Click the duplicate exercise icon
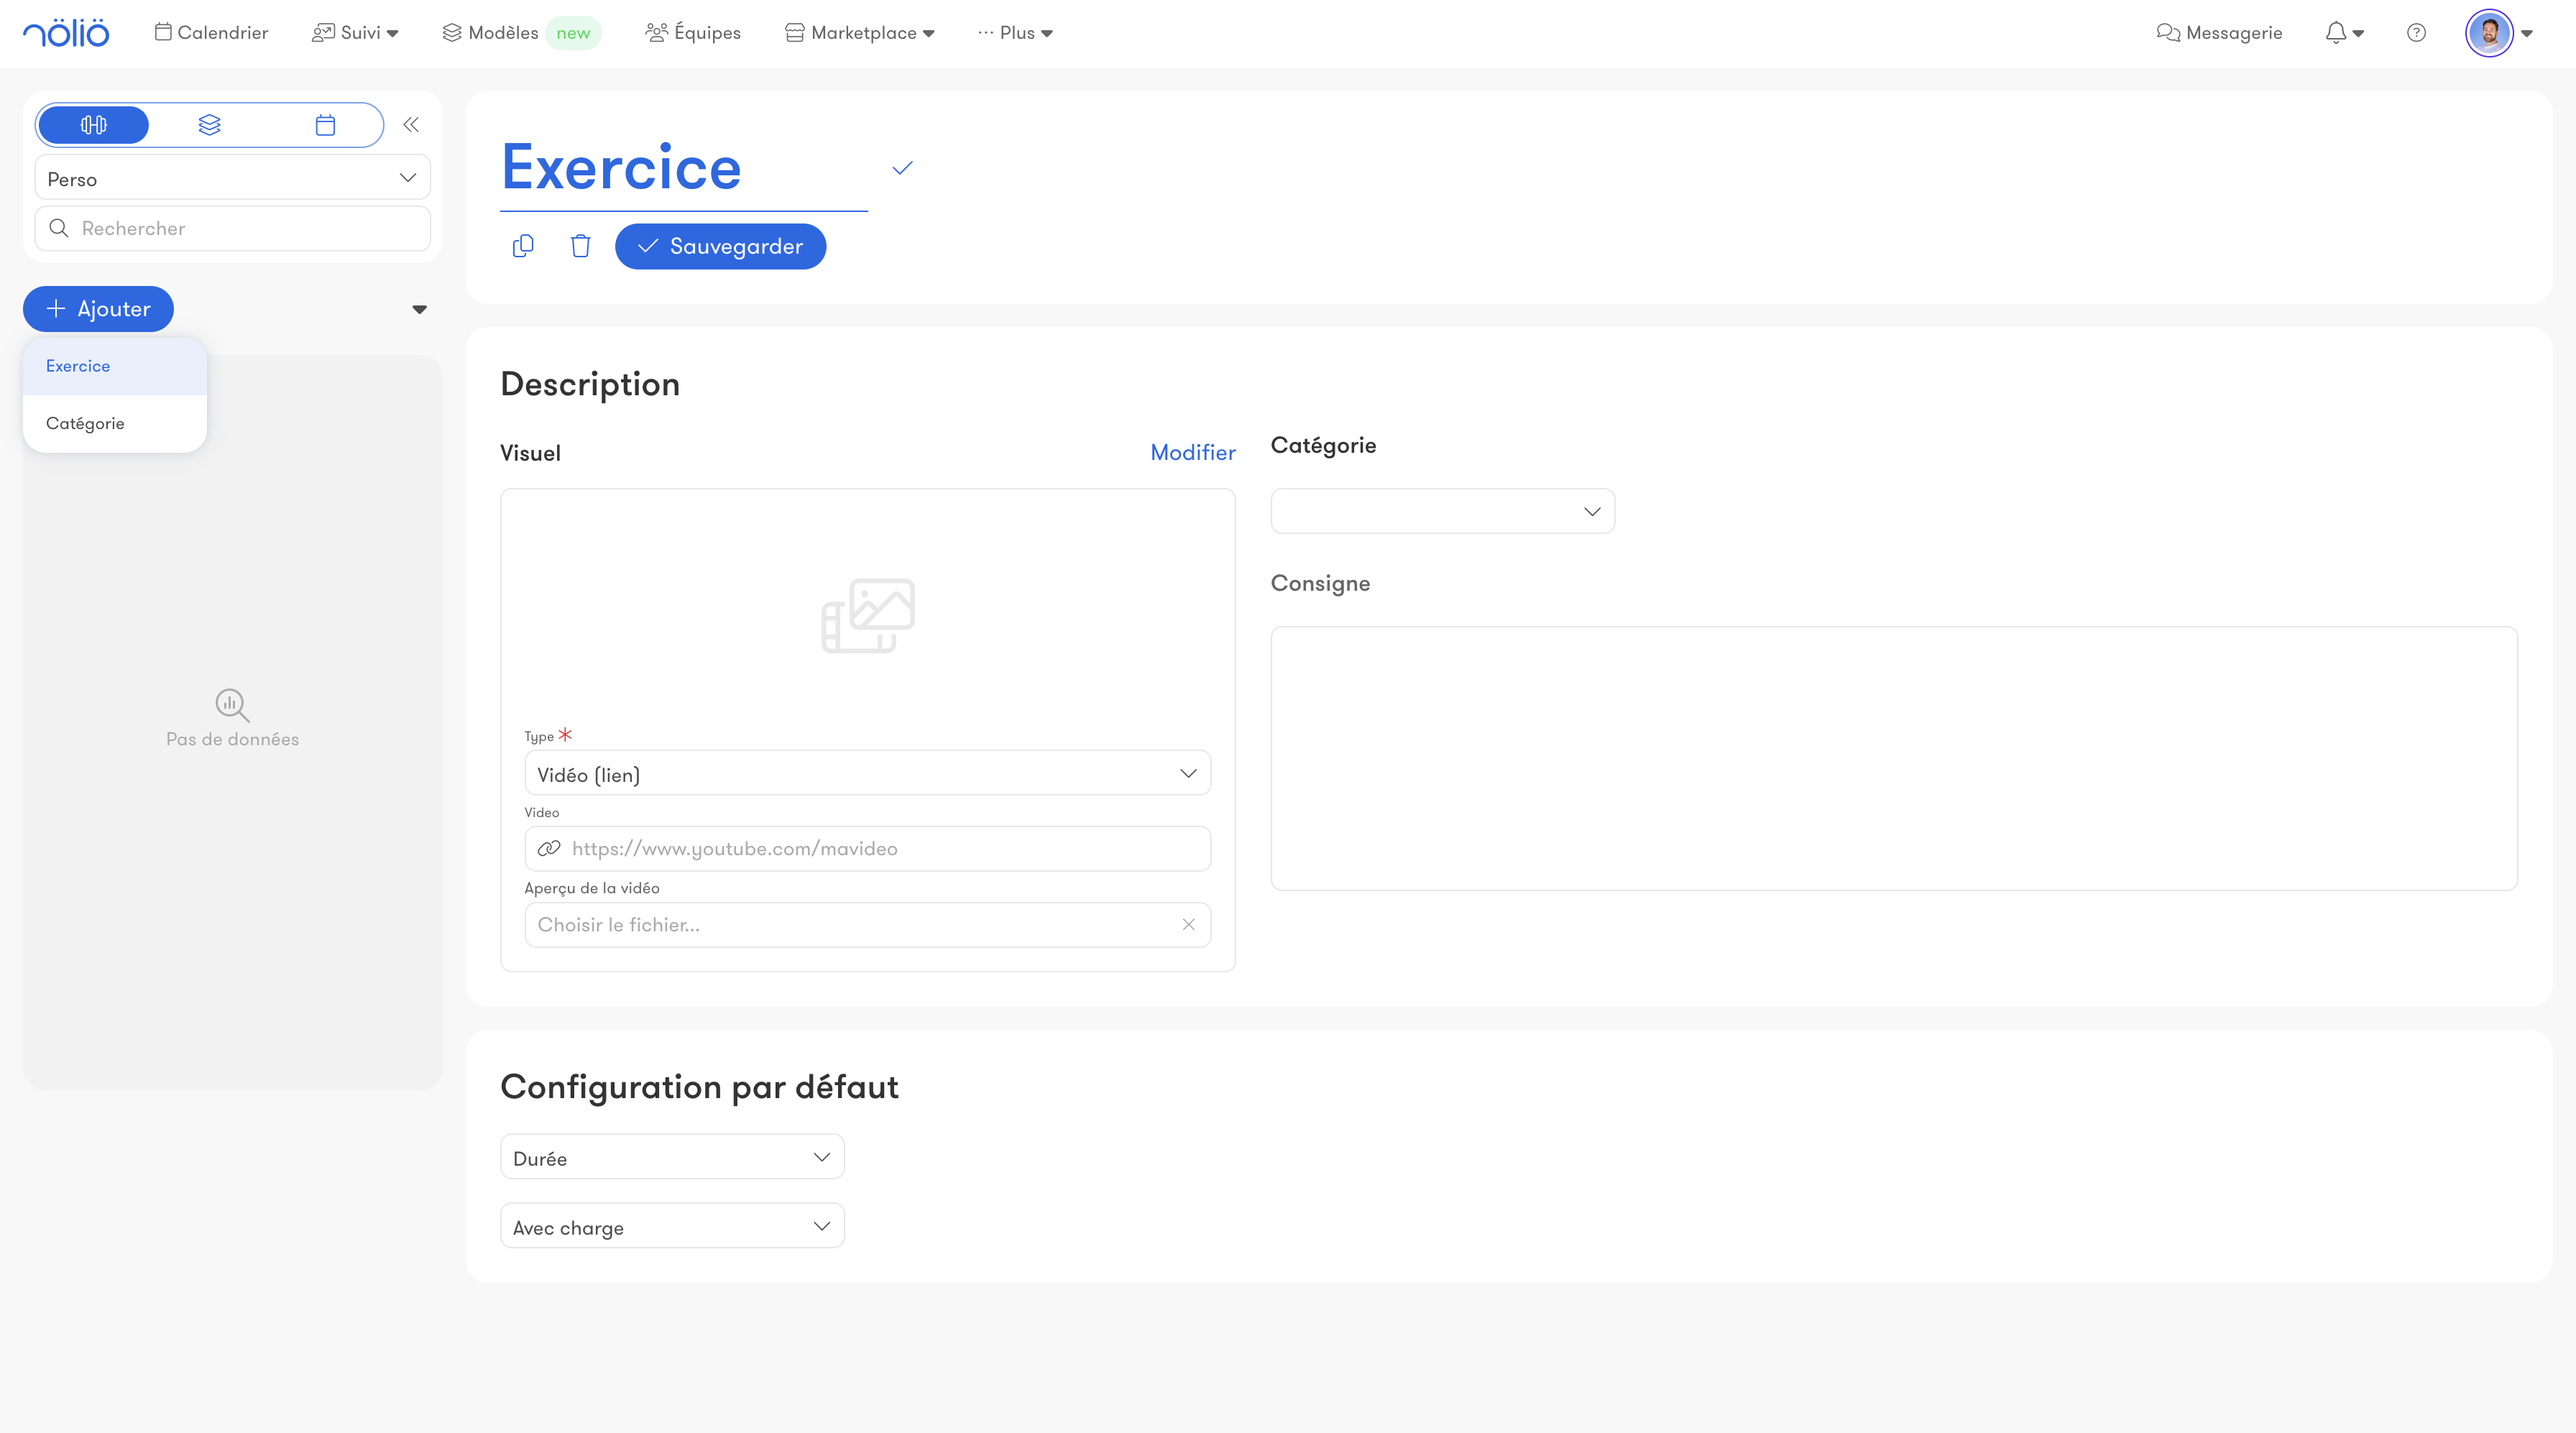The width and height of the screenshot is (2576, 1433). click(x=523, y=246)
